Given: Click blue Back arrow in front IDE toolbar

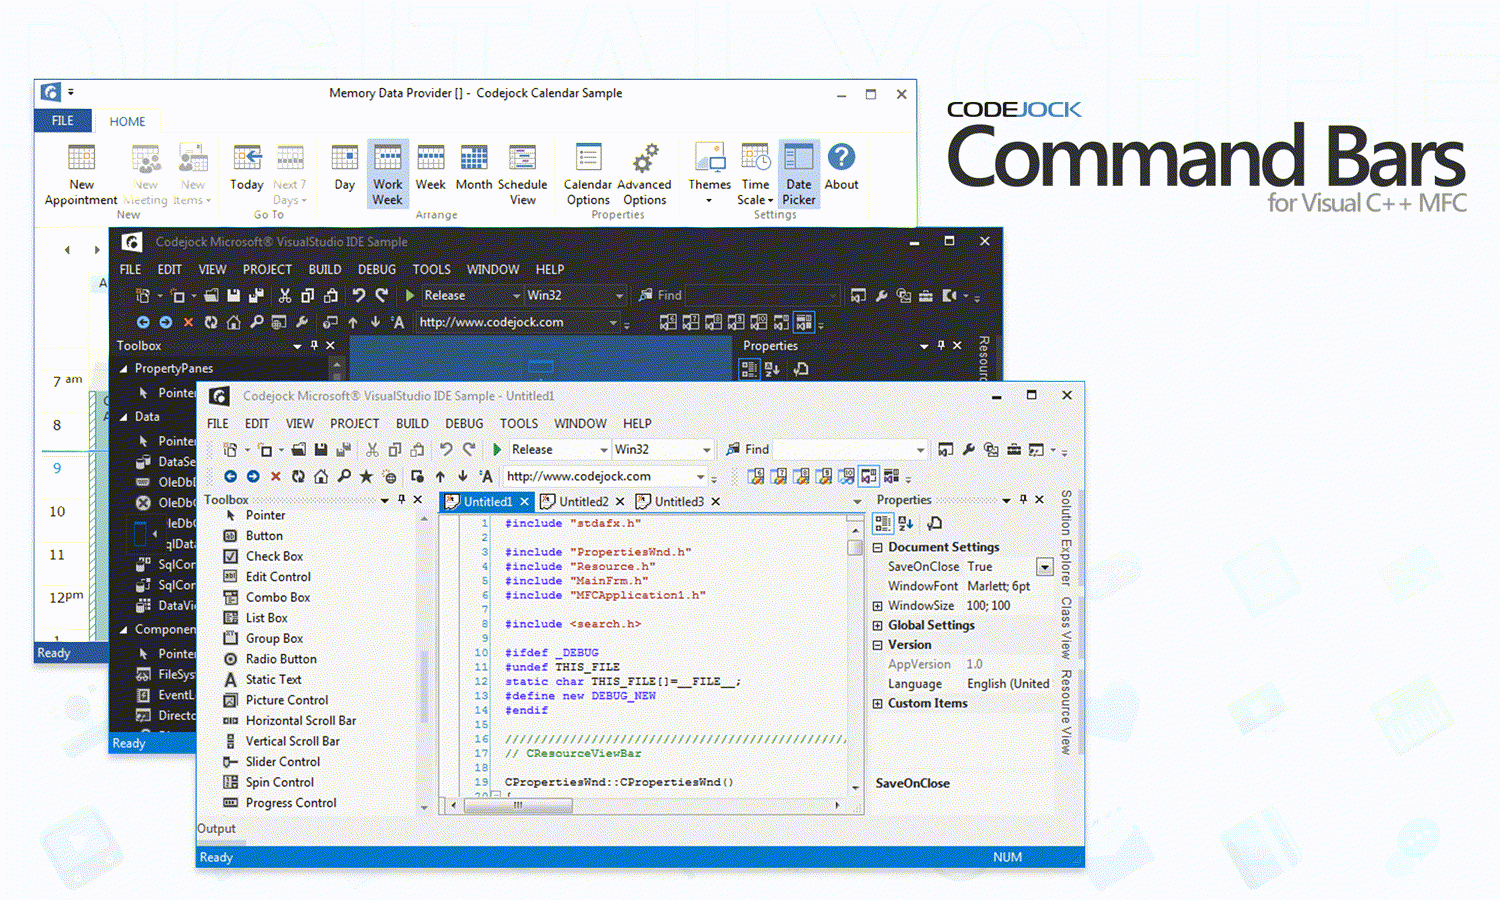Looking at the screenshot, I should click(x=230, y=477).
